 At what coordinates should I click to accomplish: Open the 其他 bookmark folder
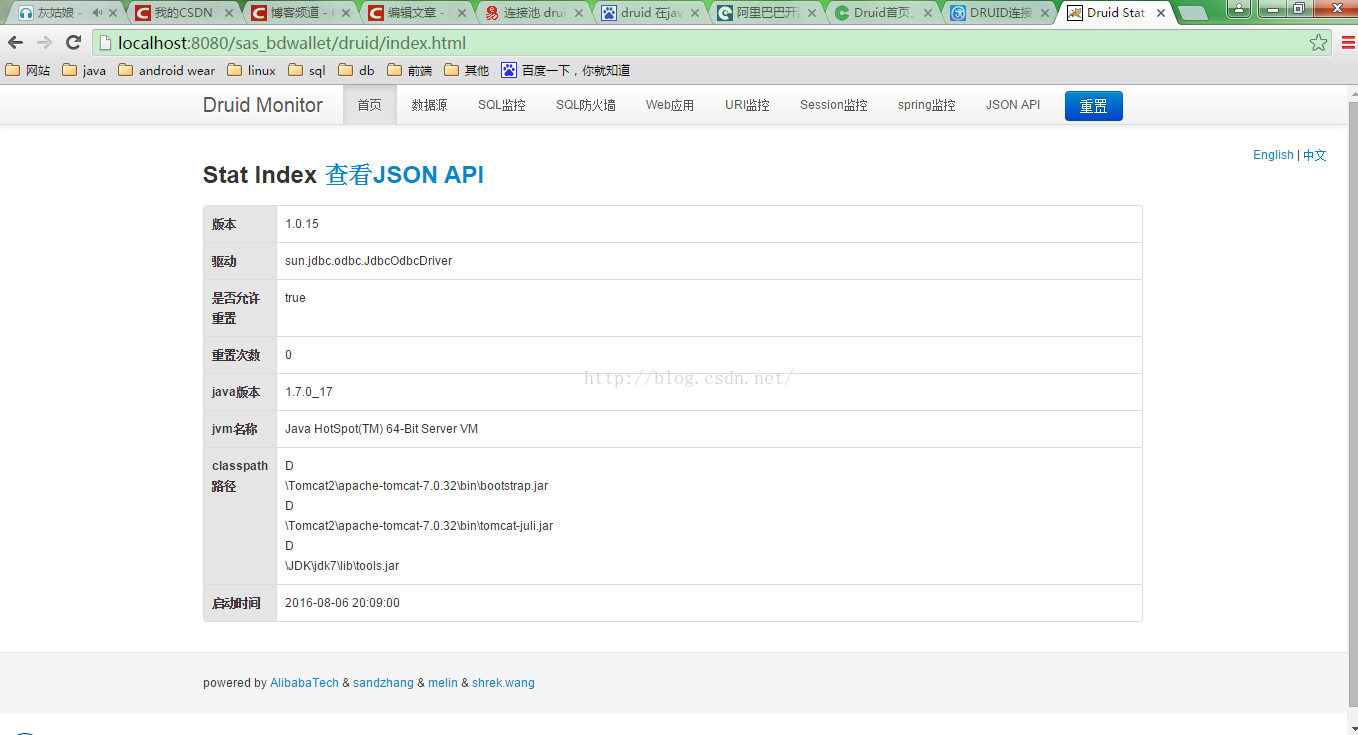click(x=466, y=70)
